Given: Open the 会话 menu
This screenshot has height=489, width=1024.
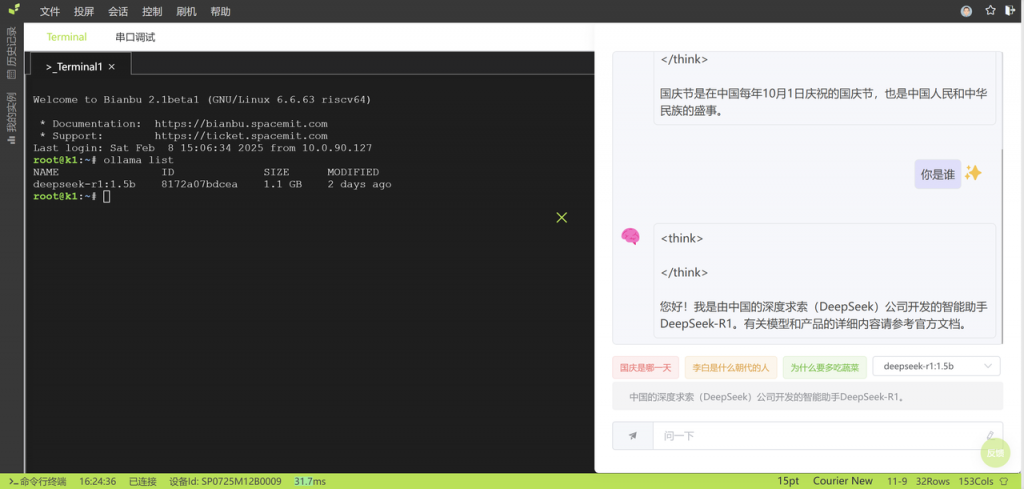Looking at the screenshot, I should click(118, 12).
